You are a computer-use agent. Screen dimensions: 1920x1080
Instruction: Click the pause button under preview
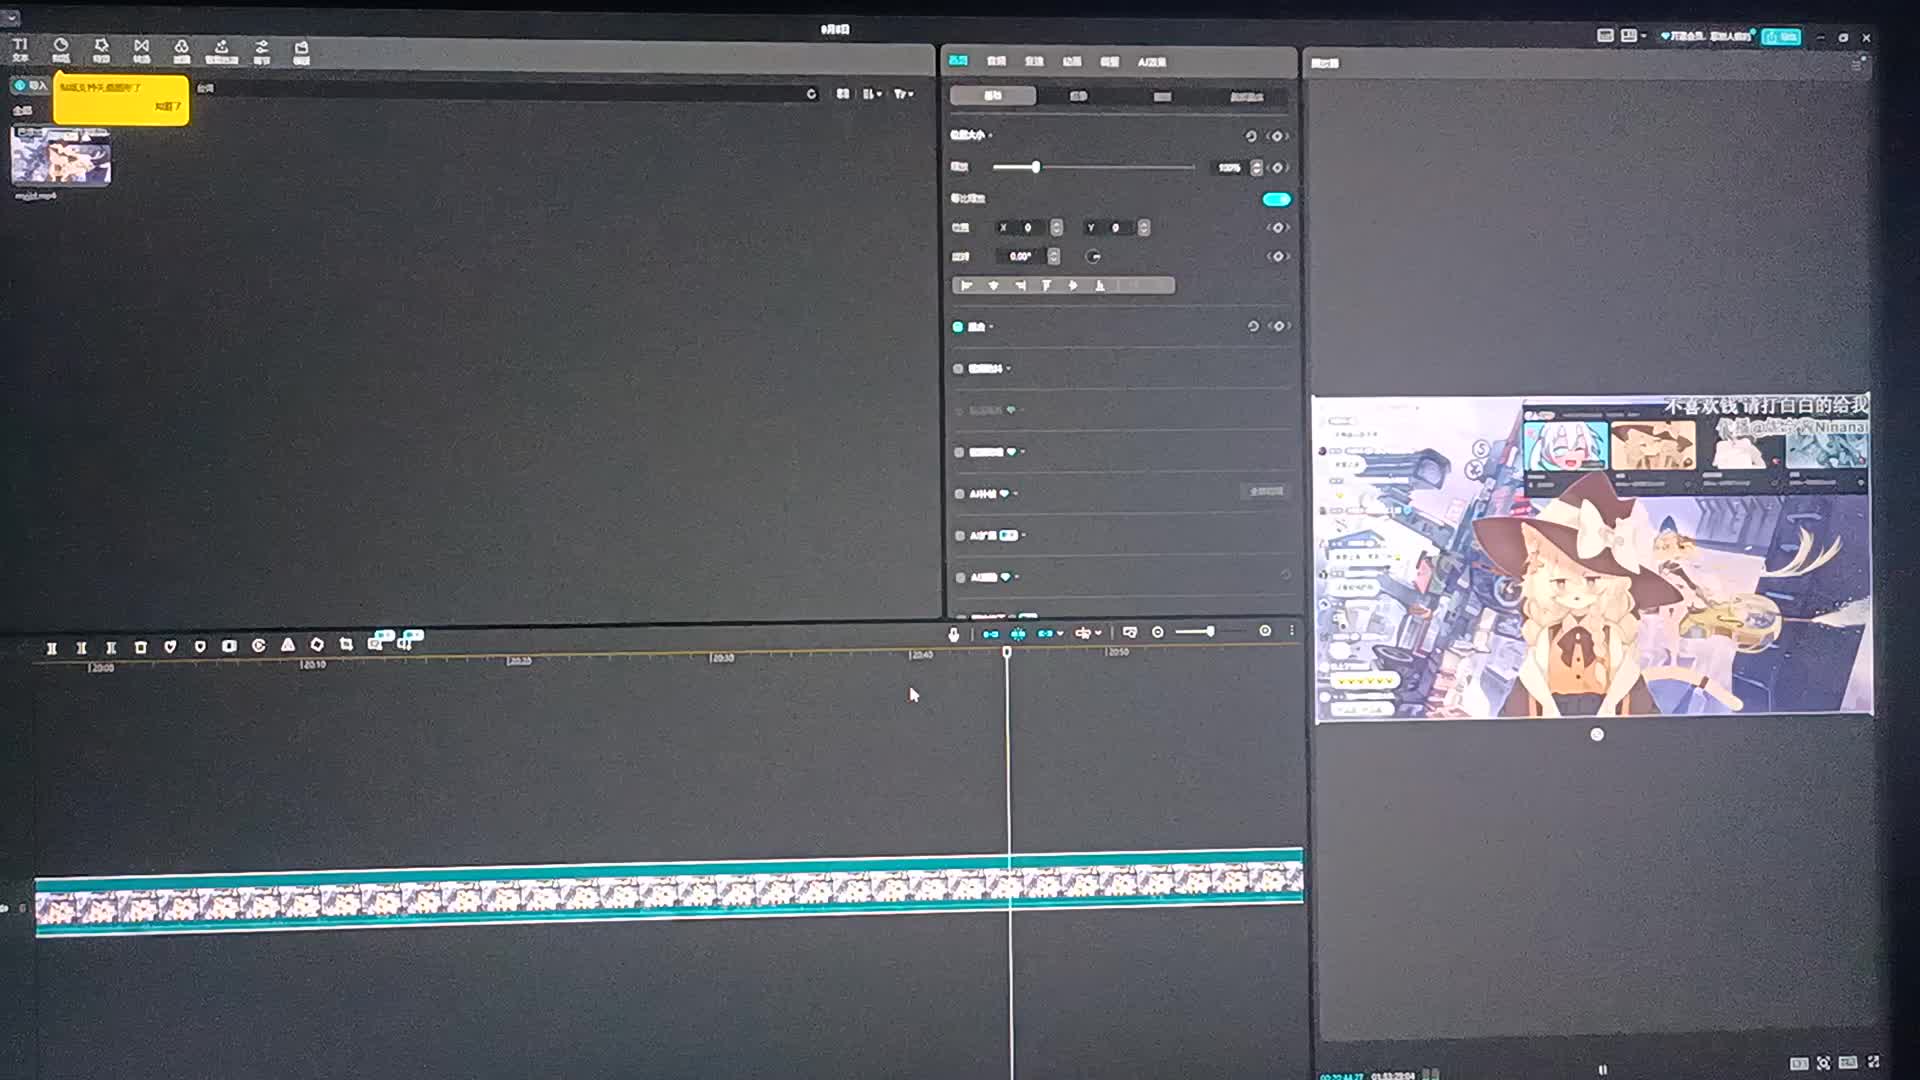[x=1603, y=1069]
